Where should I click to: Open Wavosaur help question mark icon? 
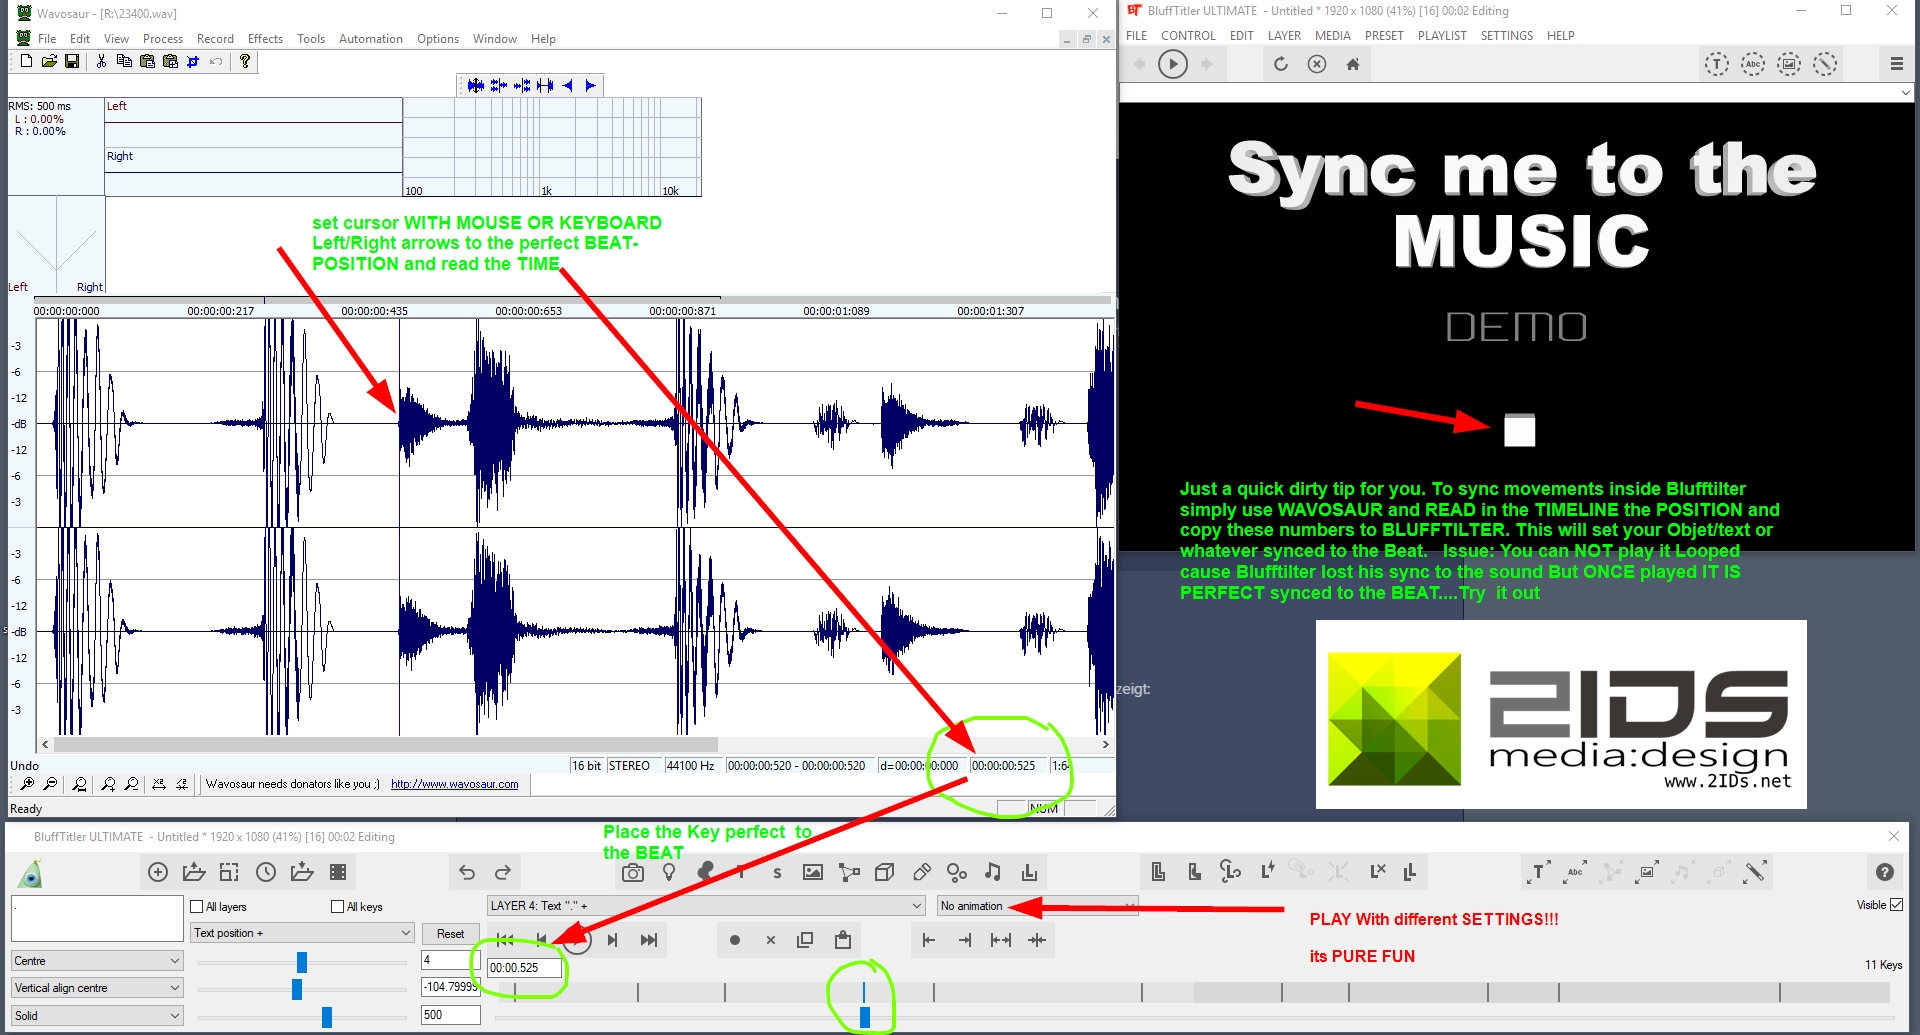244,61
